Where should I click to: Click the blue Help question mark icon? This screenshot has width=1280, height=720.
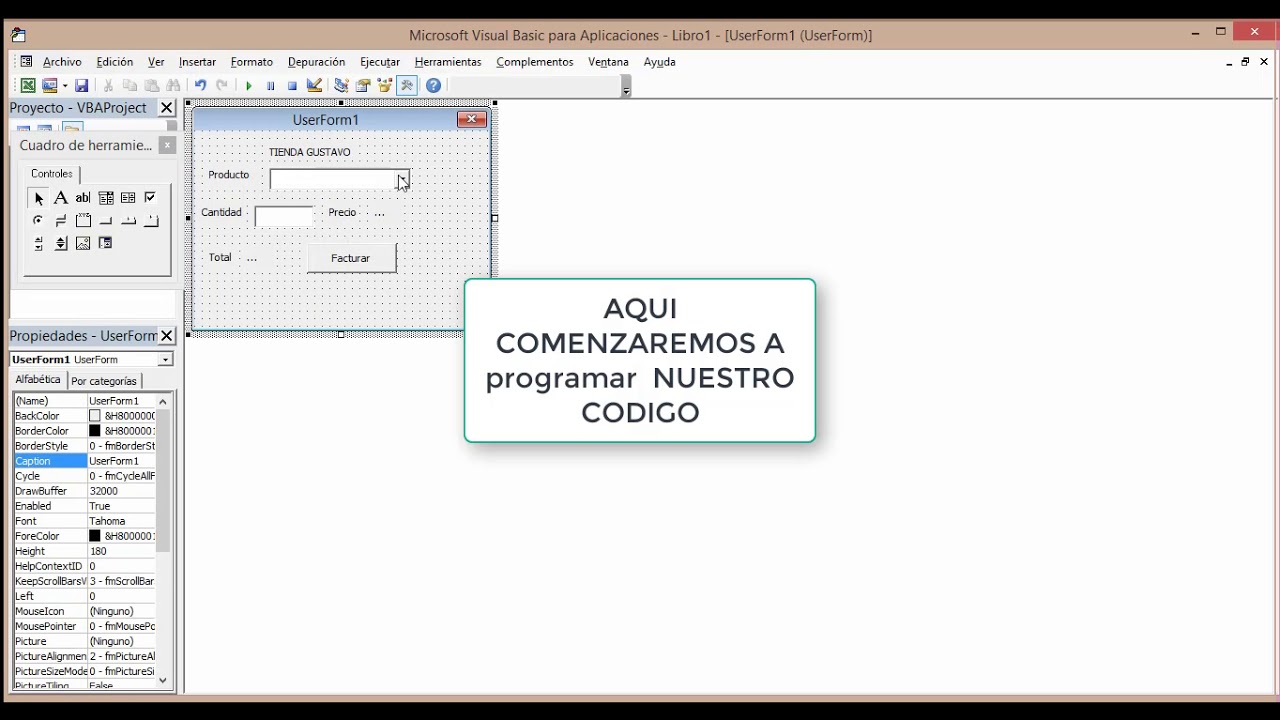[433, 86]
